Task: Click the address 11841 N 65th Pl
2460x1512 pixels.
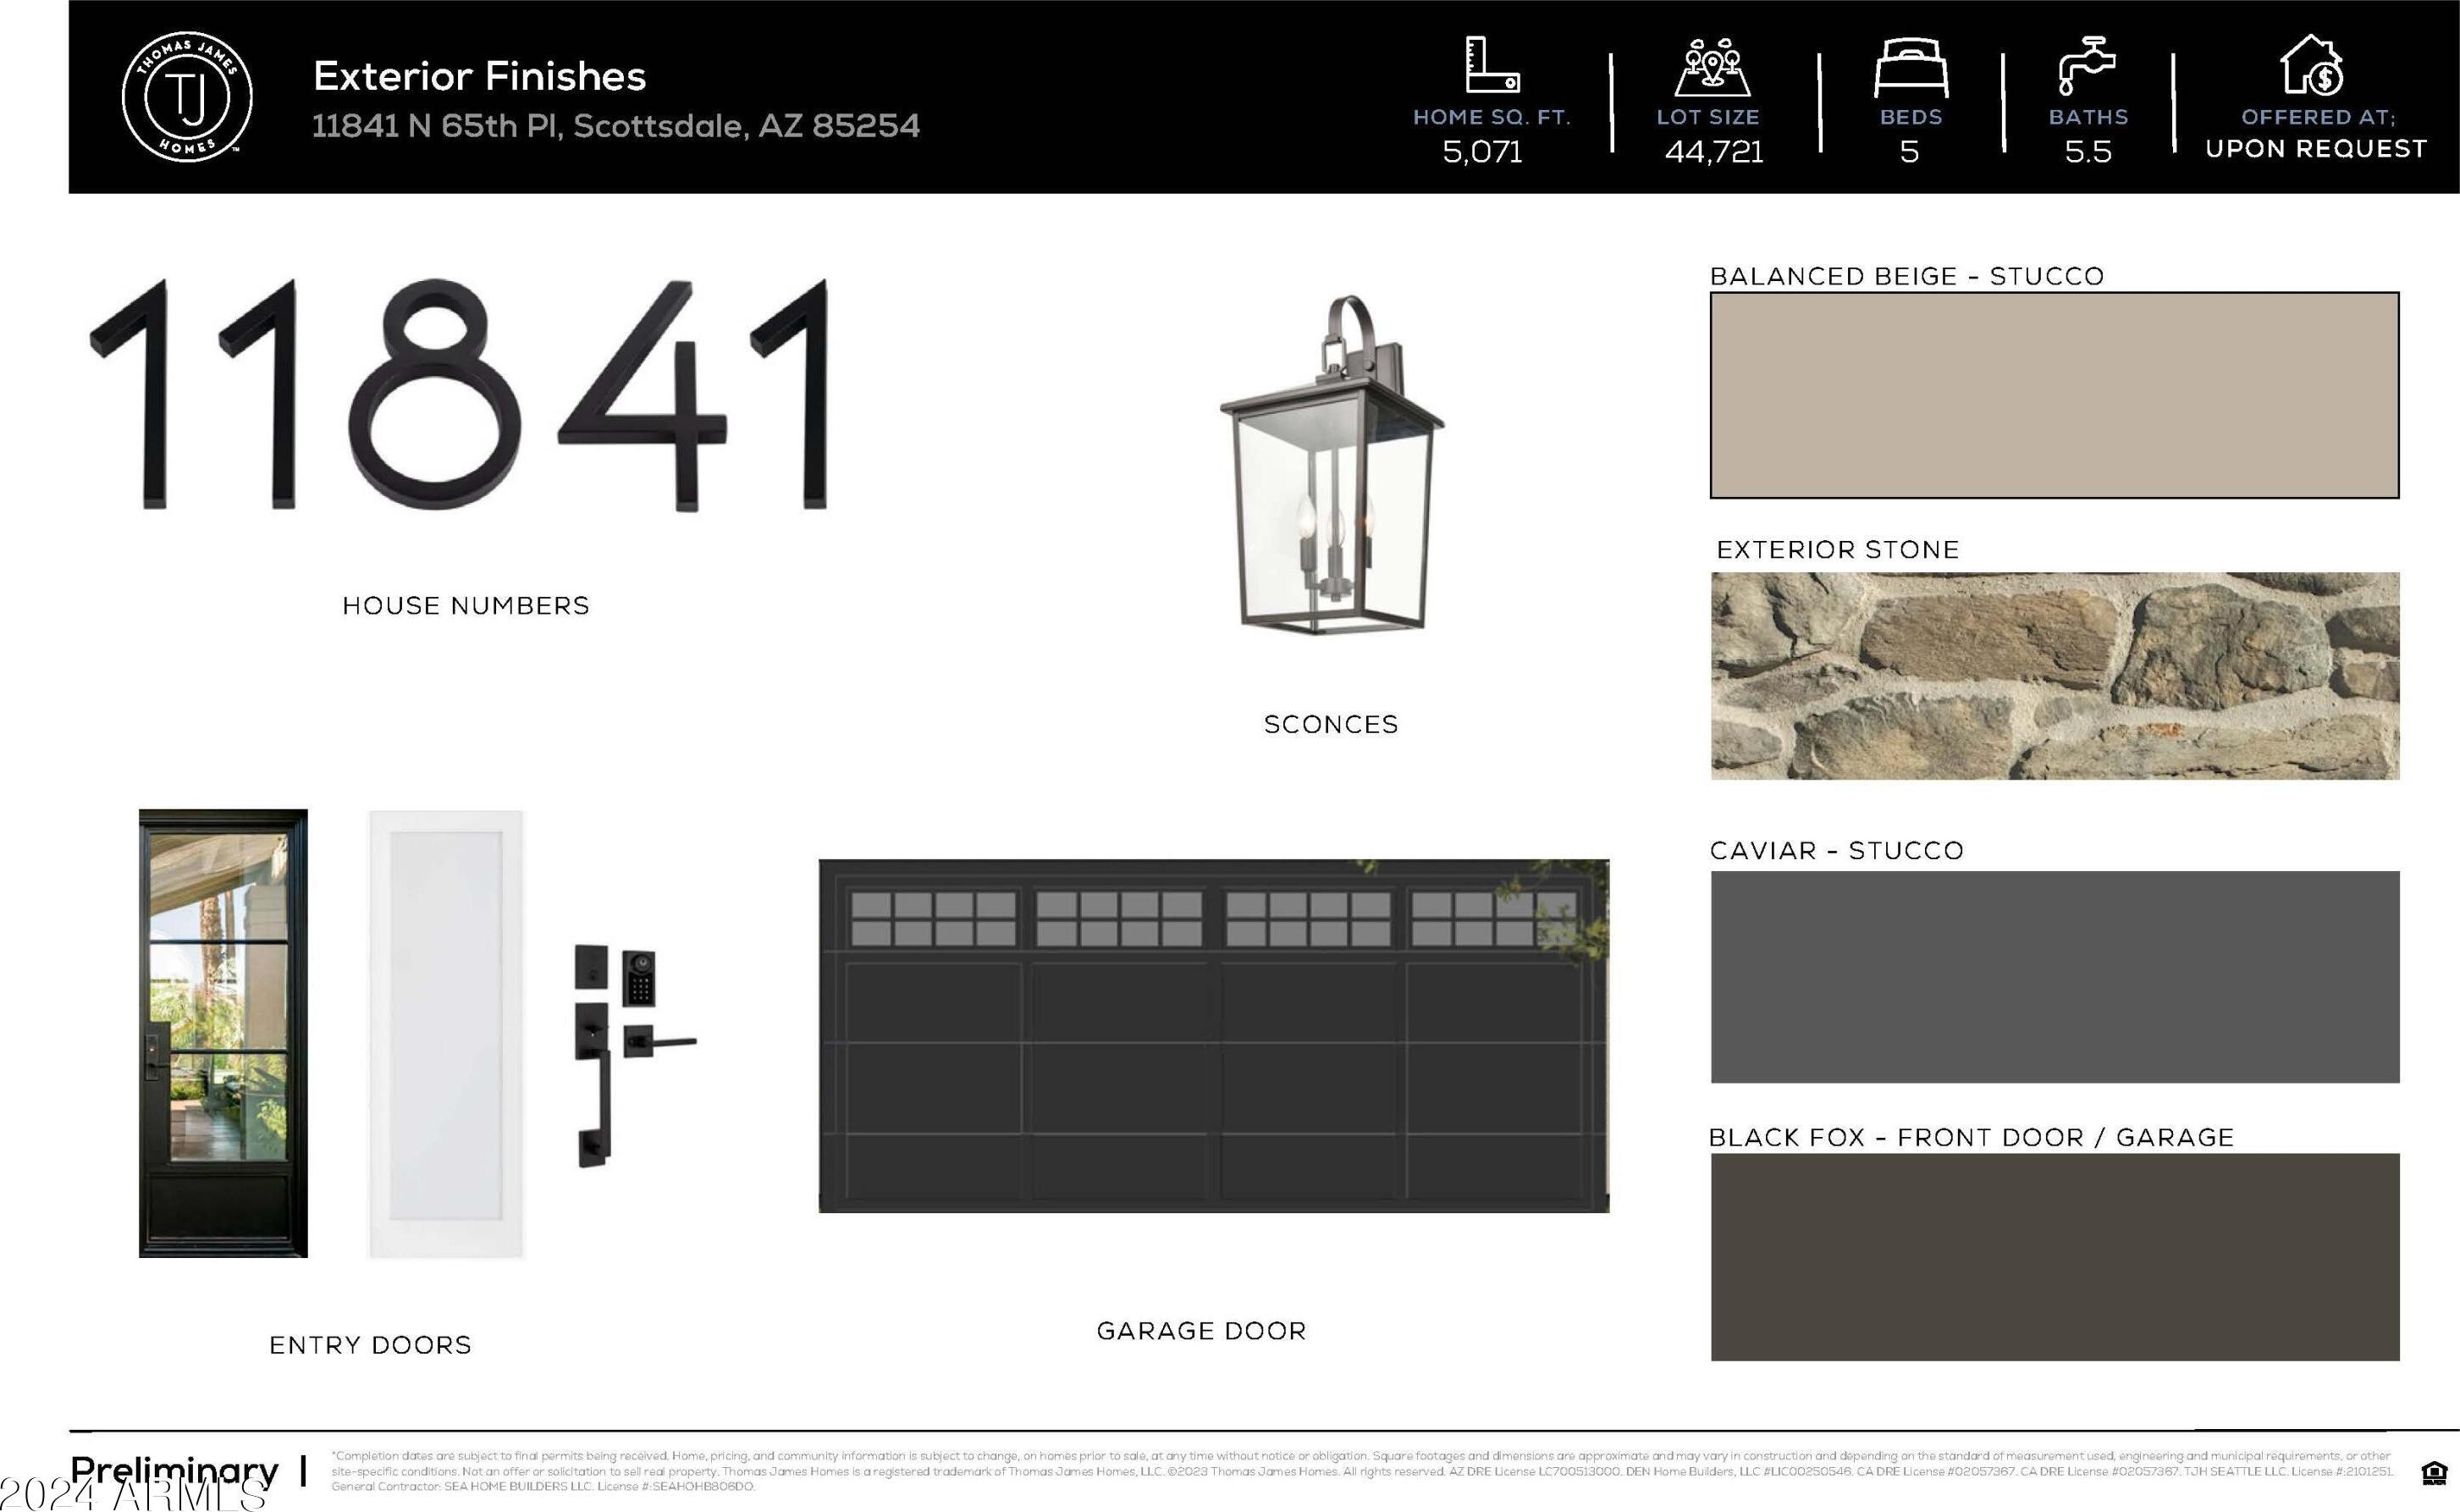Action: pos(615,126)
